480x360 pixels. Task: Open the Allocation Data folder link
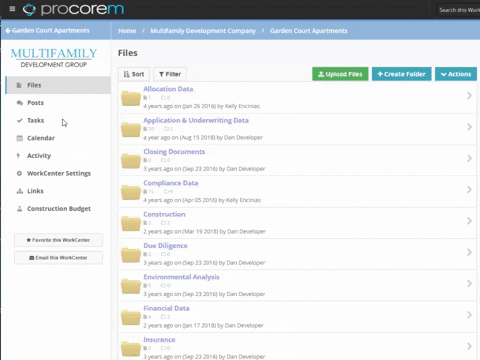pos(168,89)
